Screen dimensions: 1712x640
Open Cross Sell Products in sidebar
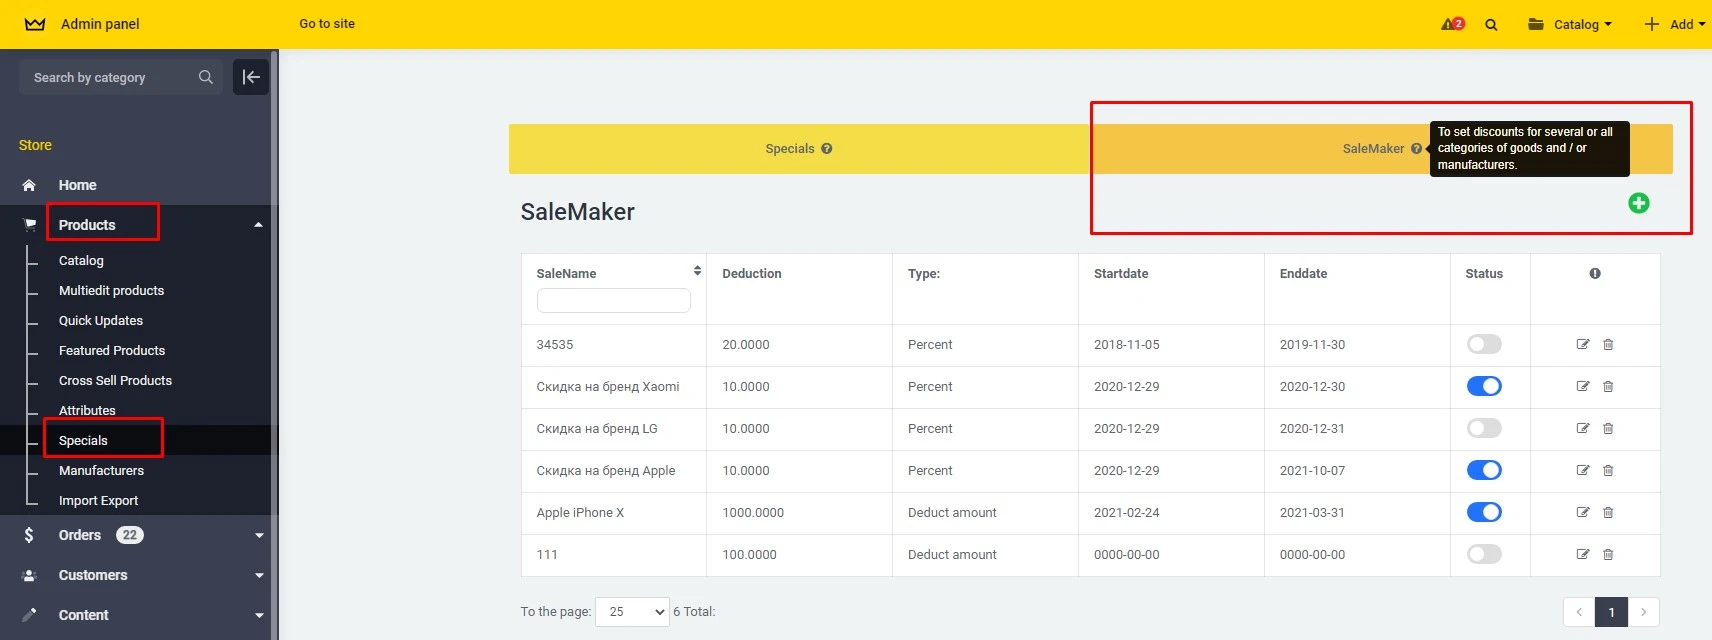pyautogui.click(x=115, y=380)
